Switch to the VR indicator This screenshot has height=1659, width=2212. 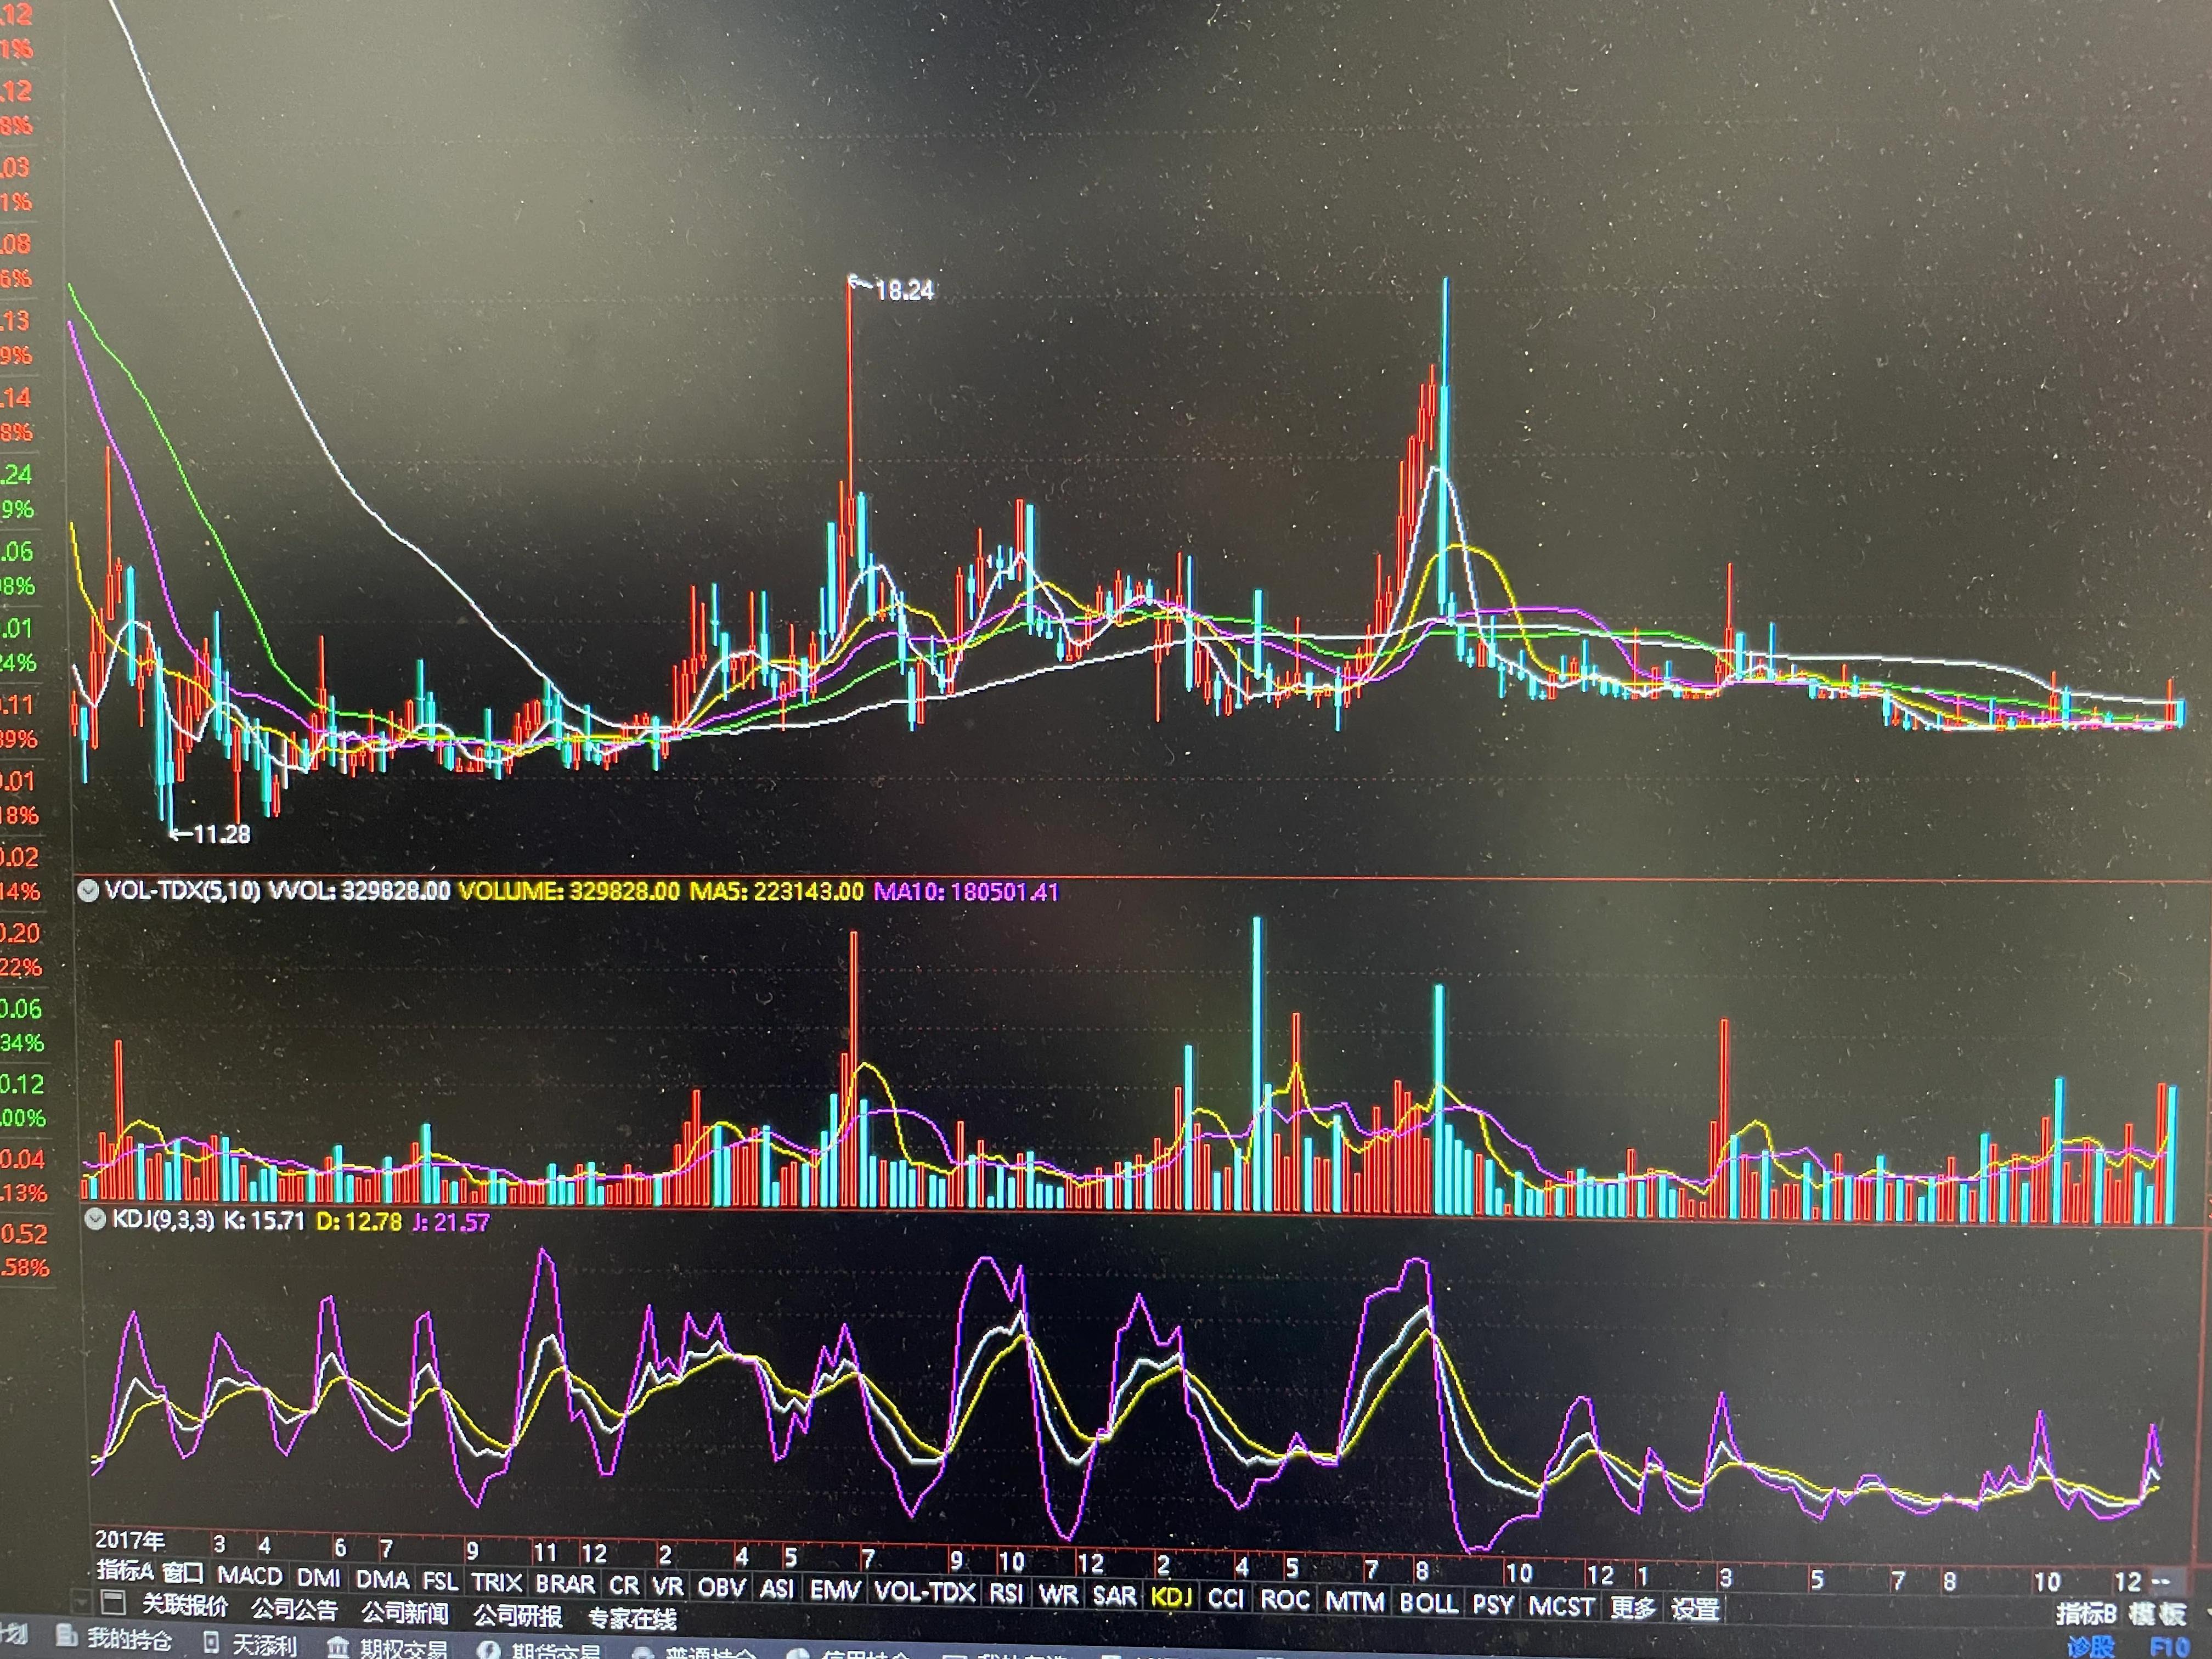(x=668, y=1586)
